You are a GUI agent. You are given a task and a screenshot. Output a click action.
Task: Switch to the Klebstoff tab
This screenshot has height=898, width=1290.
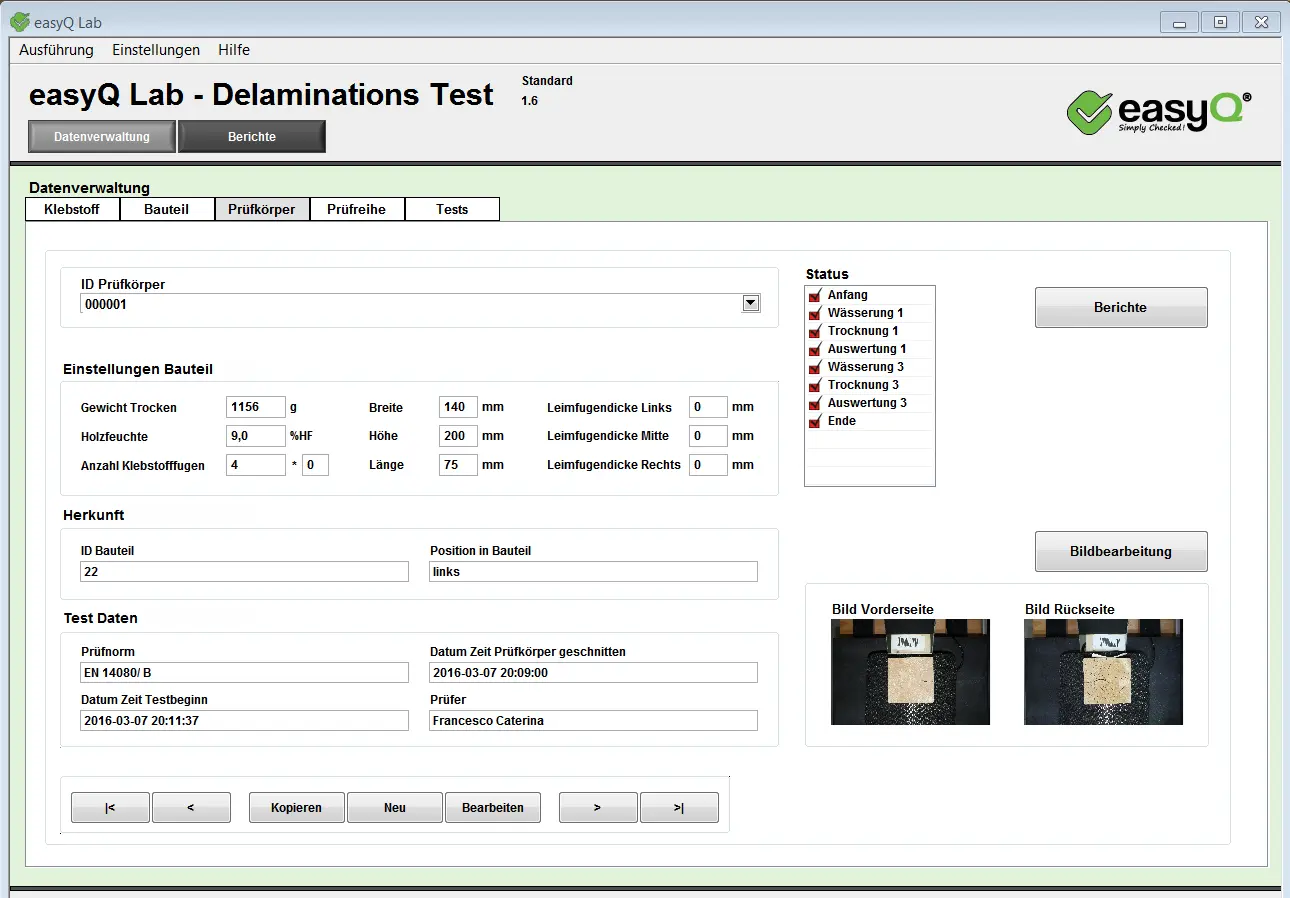pos(72,209)
